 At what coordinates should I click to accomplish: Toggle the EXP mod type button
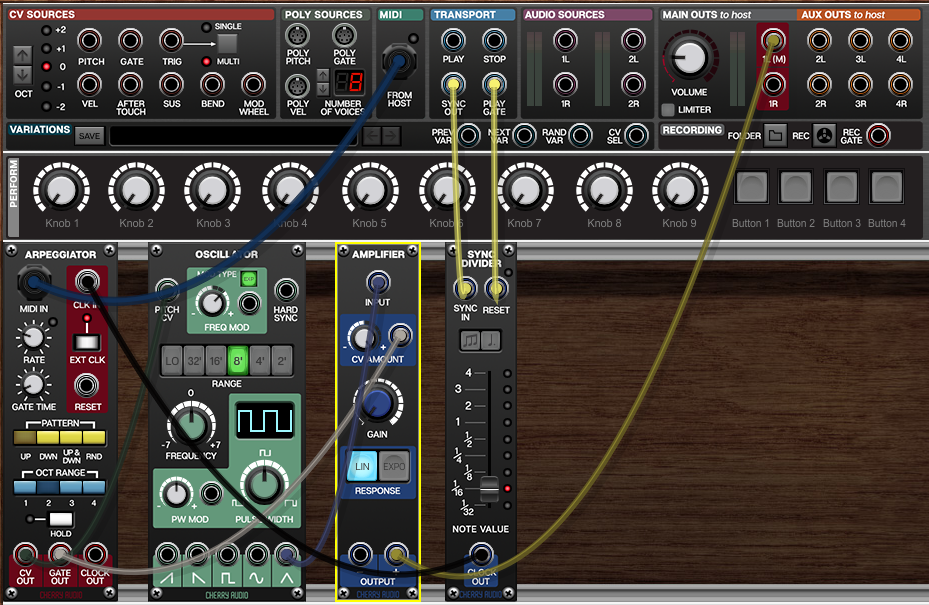coord(249,279)
